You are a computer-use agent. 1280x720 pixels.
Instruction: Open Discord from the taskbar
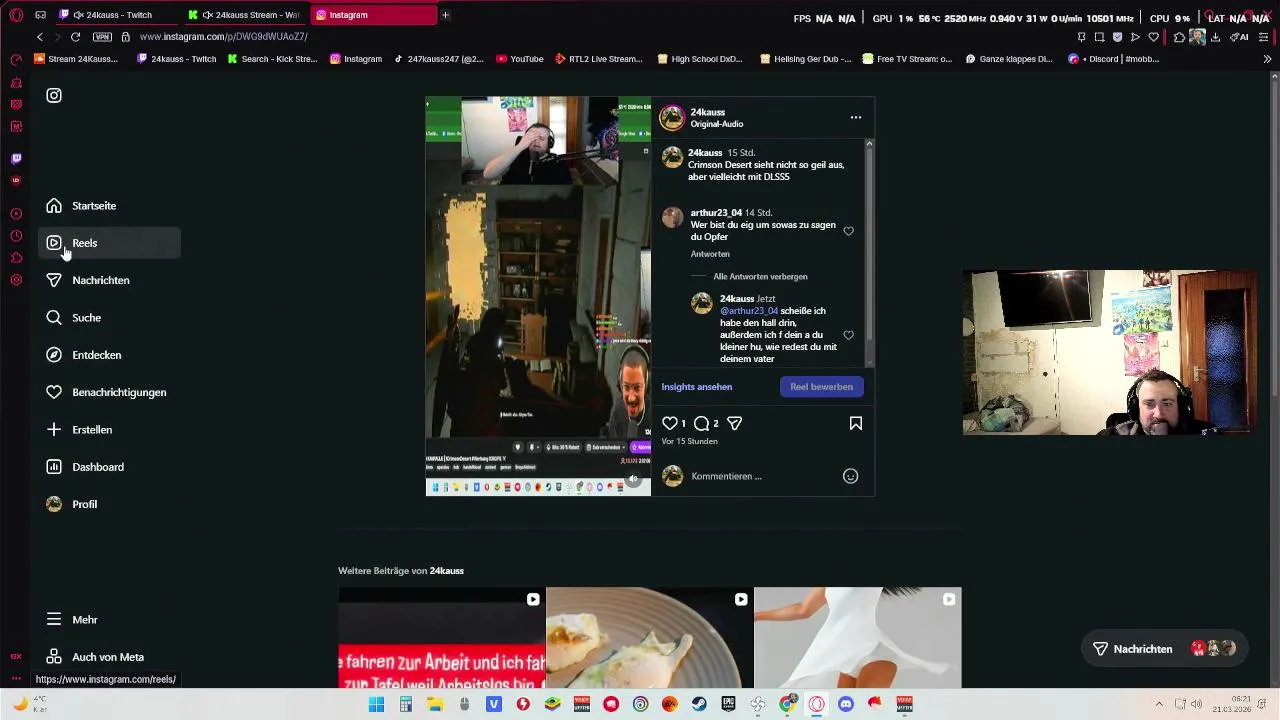pos(846,705)
